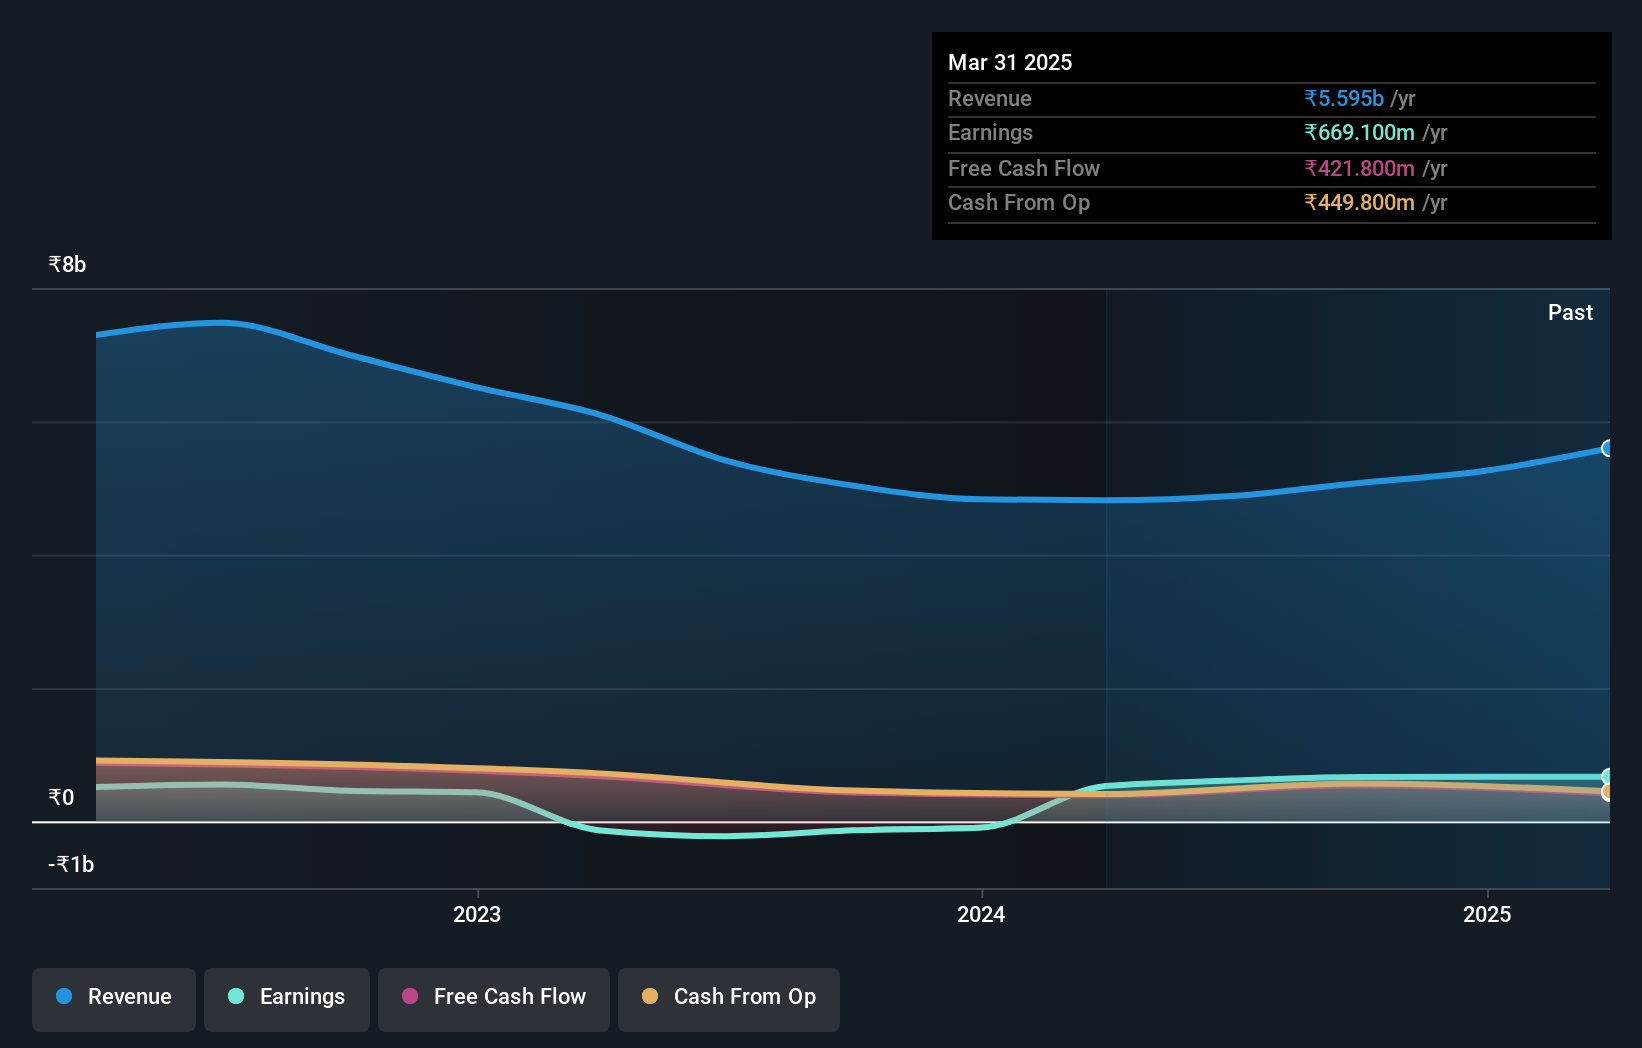This screenshot has height=1048, width=1642.
Task: Click the 2024 x-axis label
Action: (981, 914)
